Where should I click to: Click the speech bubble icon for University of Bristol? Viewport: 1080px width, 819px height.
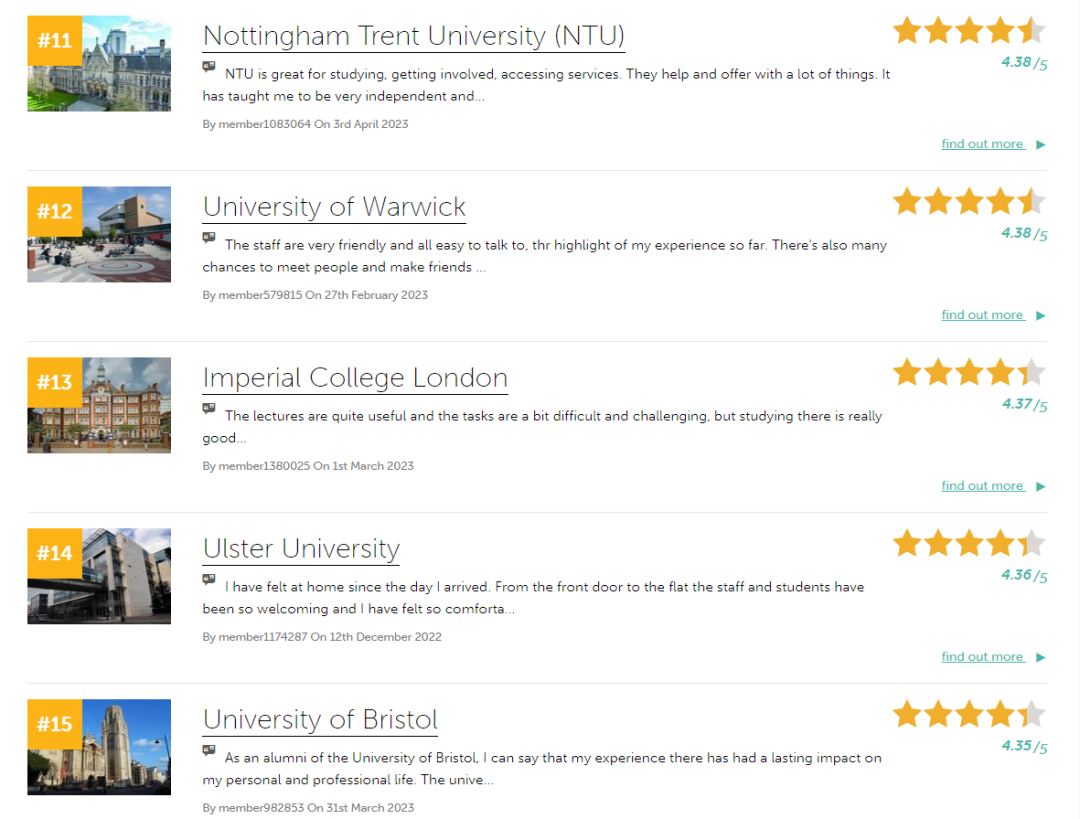click(208, 751)
